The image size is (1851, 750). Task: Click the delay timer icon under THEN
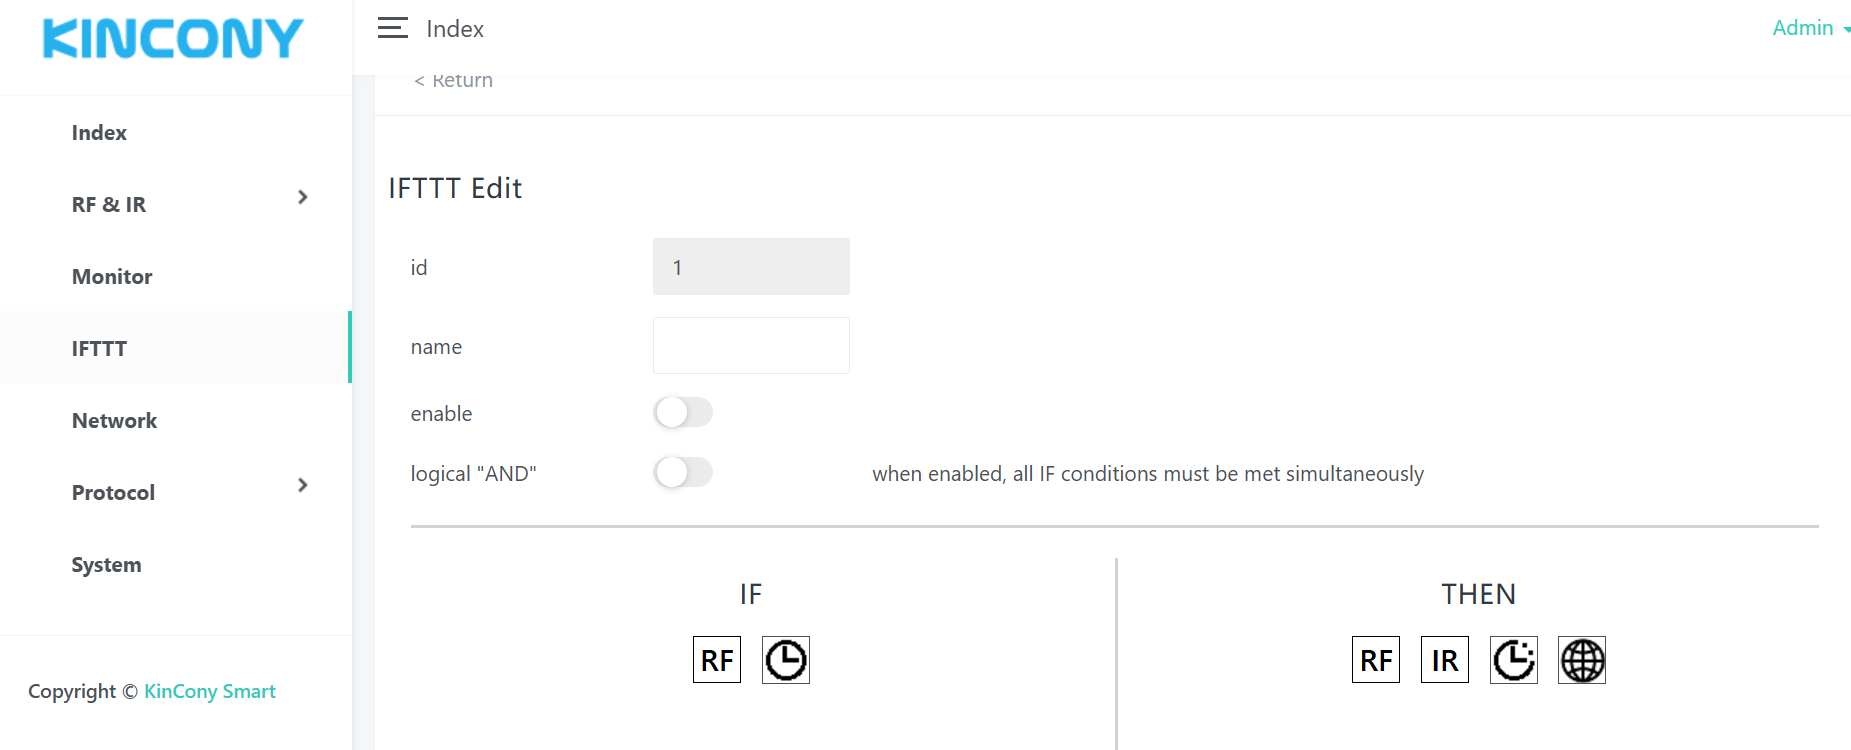[x=1514, y=660]
